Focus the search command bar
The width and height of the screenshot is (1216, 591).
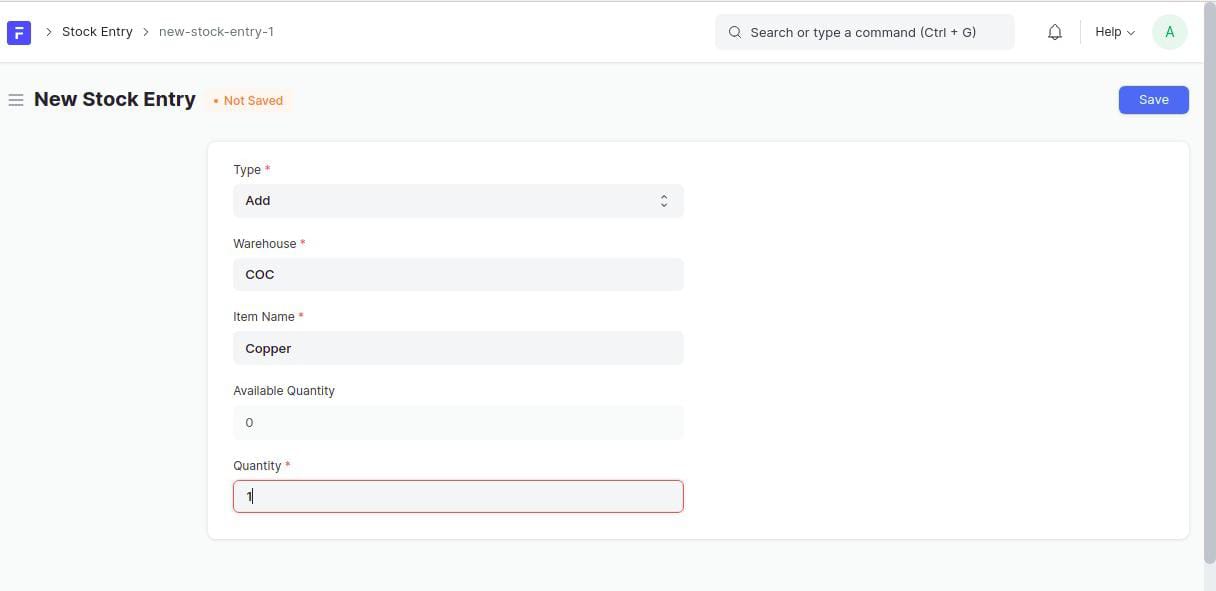[x=864, y=32]
